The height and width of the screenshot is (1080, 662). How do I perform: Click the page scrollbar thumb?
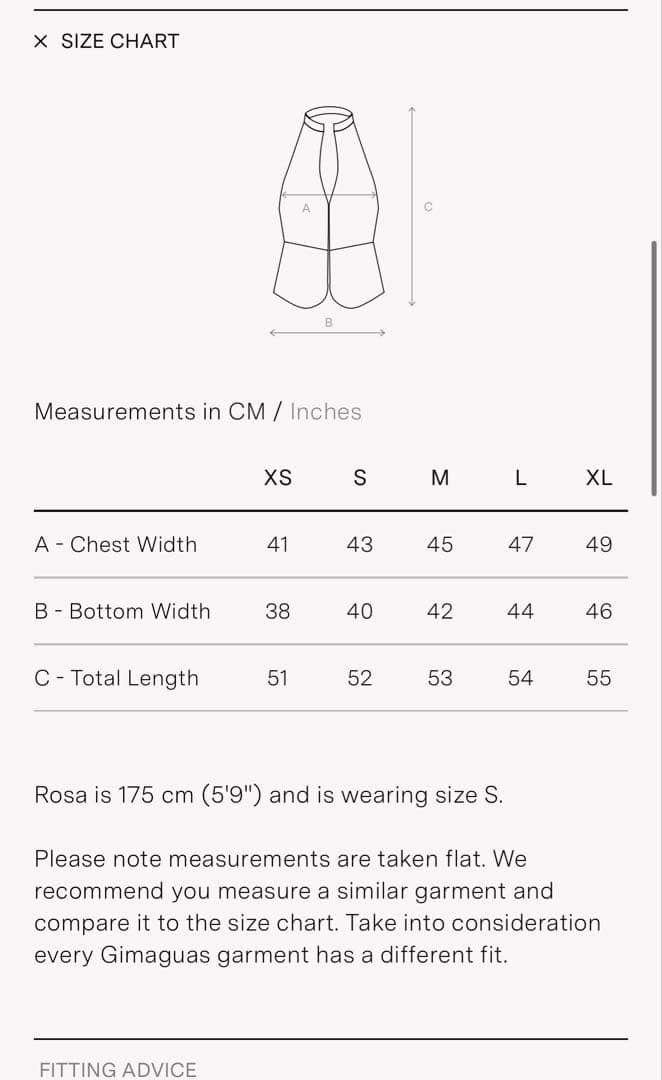coord(654,368)
